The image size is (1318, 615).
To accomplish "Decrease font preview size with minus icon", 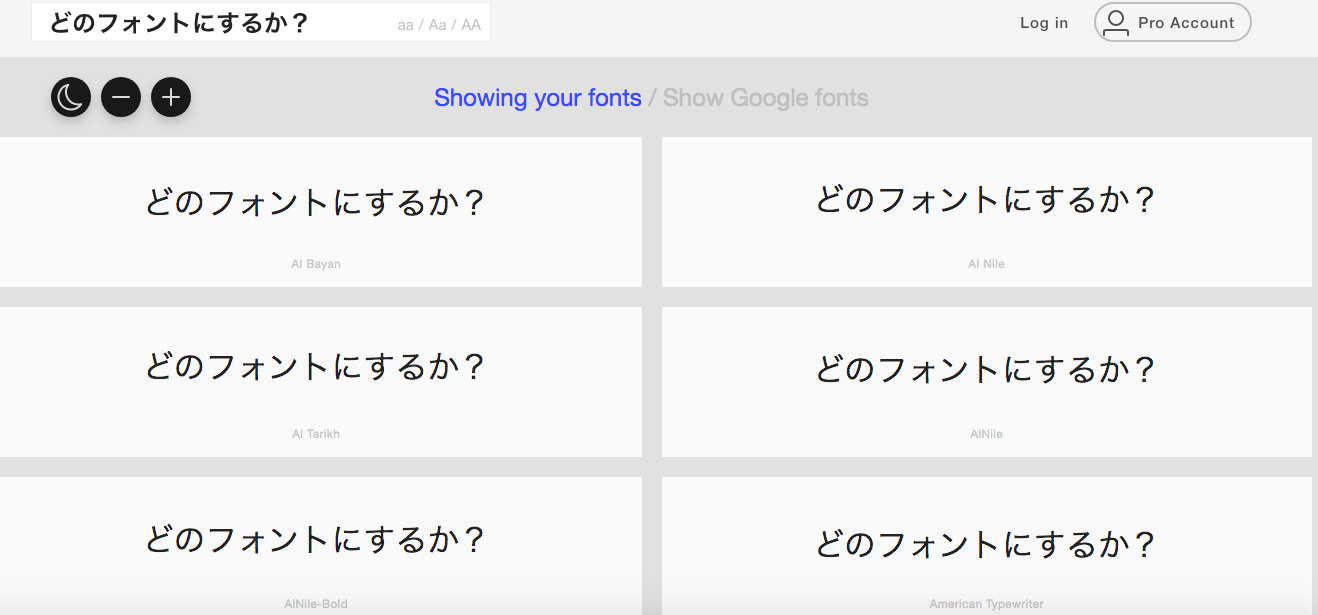I will 121,97.
